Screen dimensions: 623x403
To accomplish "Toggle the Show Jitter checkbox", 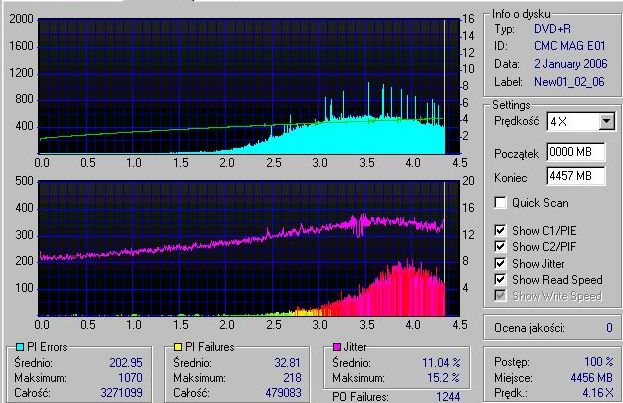I will point(500,264).
